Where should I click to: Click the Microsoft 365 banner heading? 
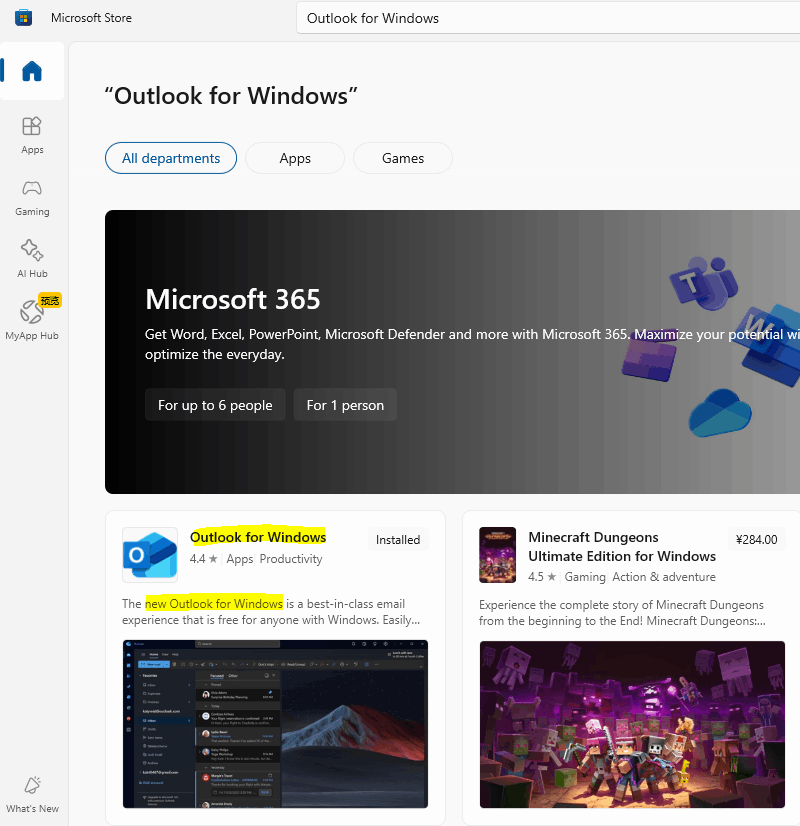point(233,299)
